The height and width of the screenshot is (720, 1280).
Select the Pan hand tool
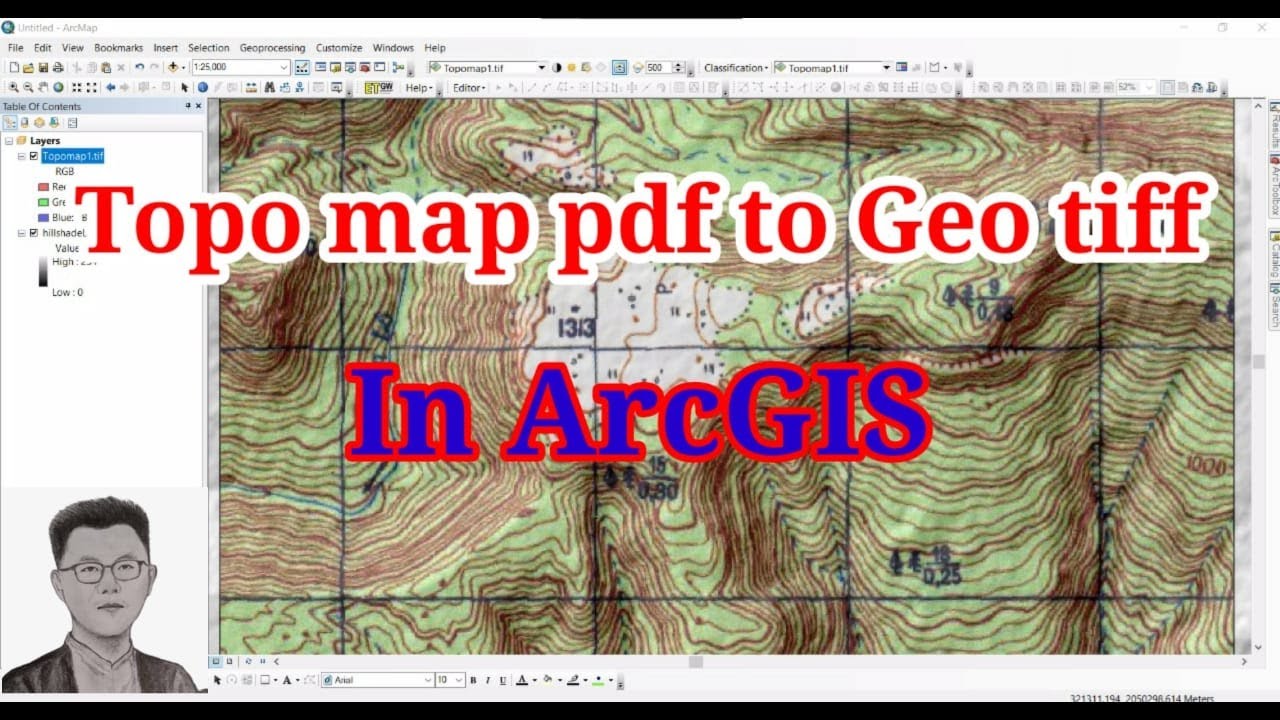44,88
